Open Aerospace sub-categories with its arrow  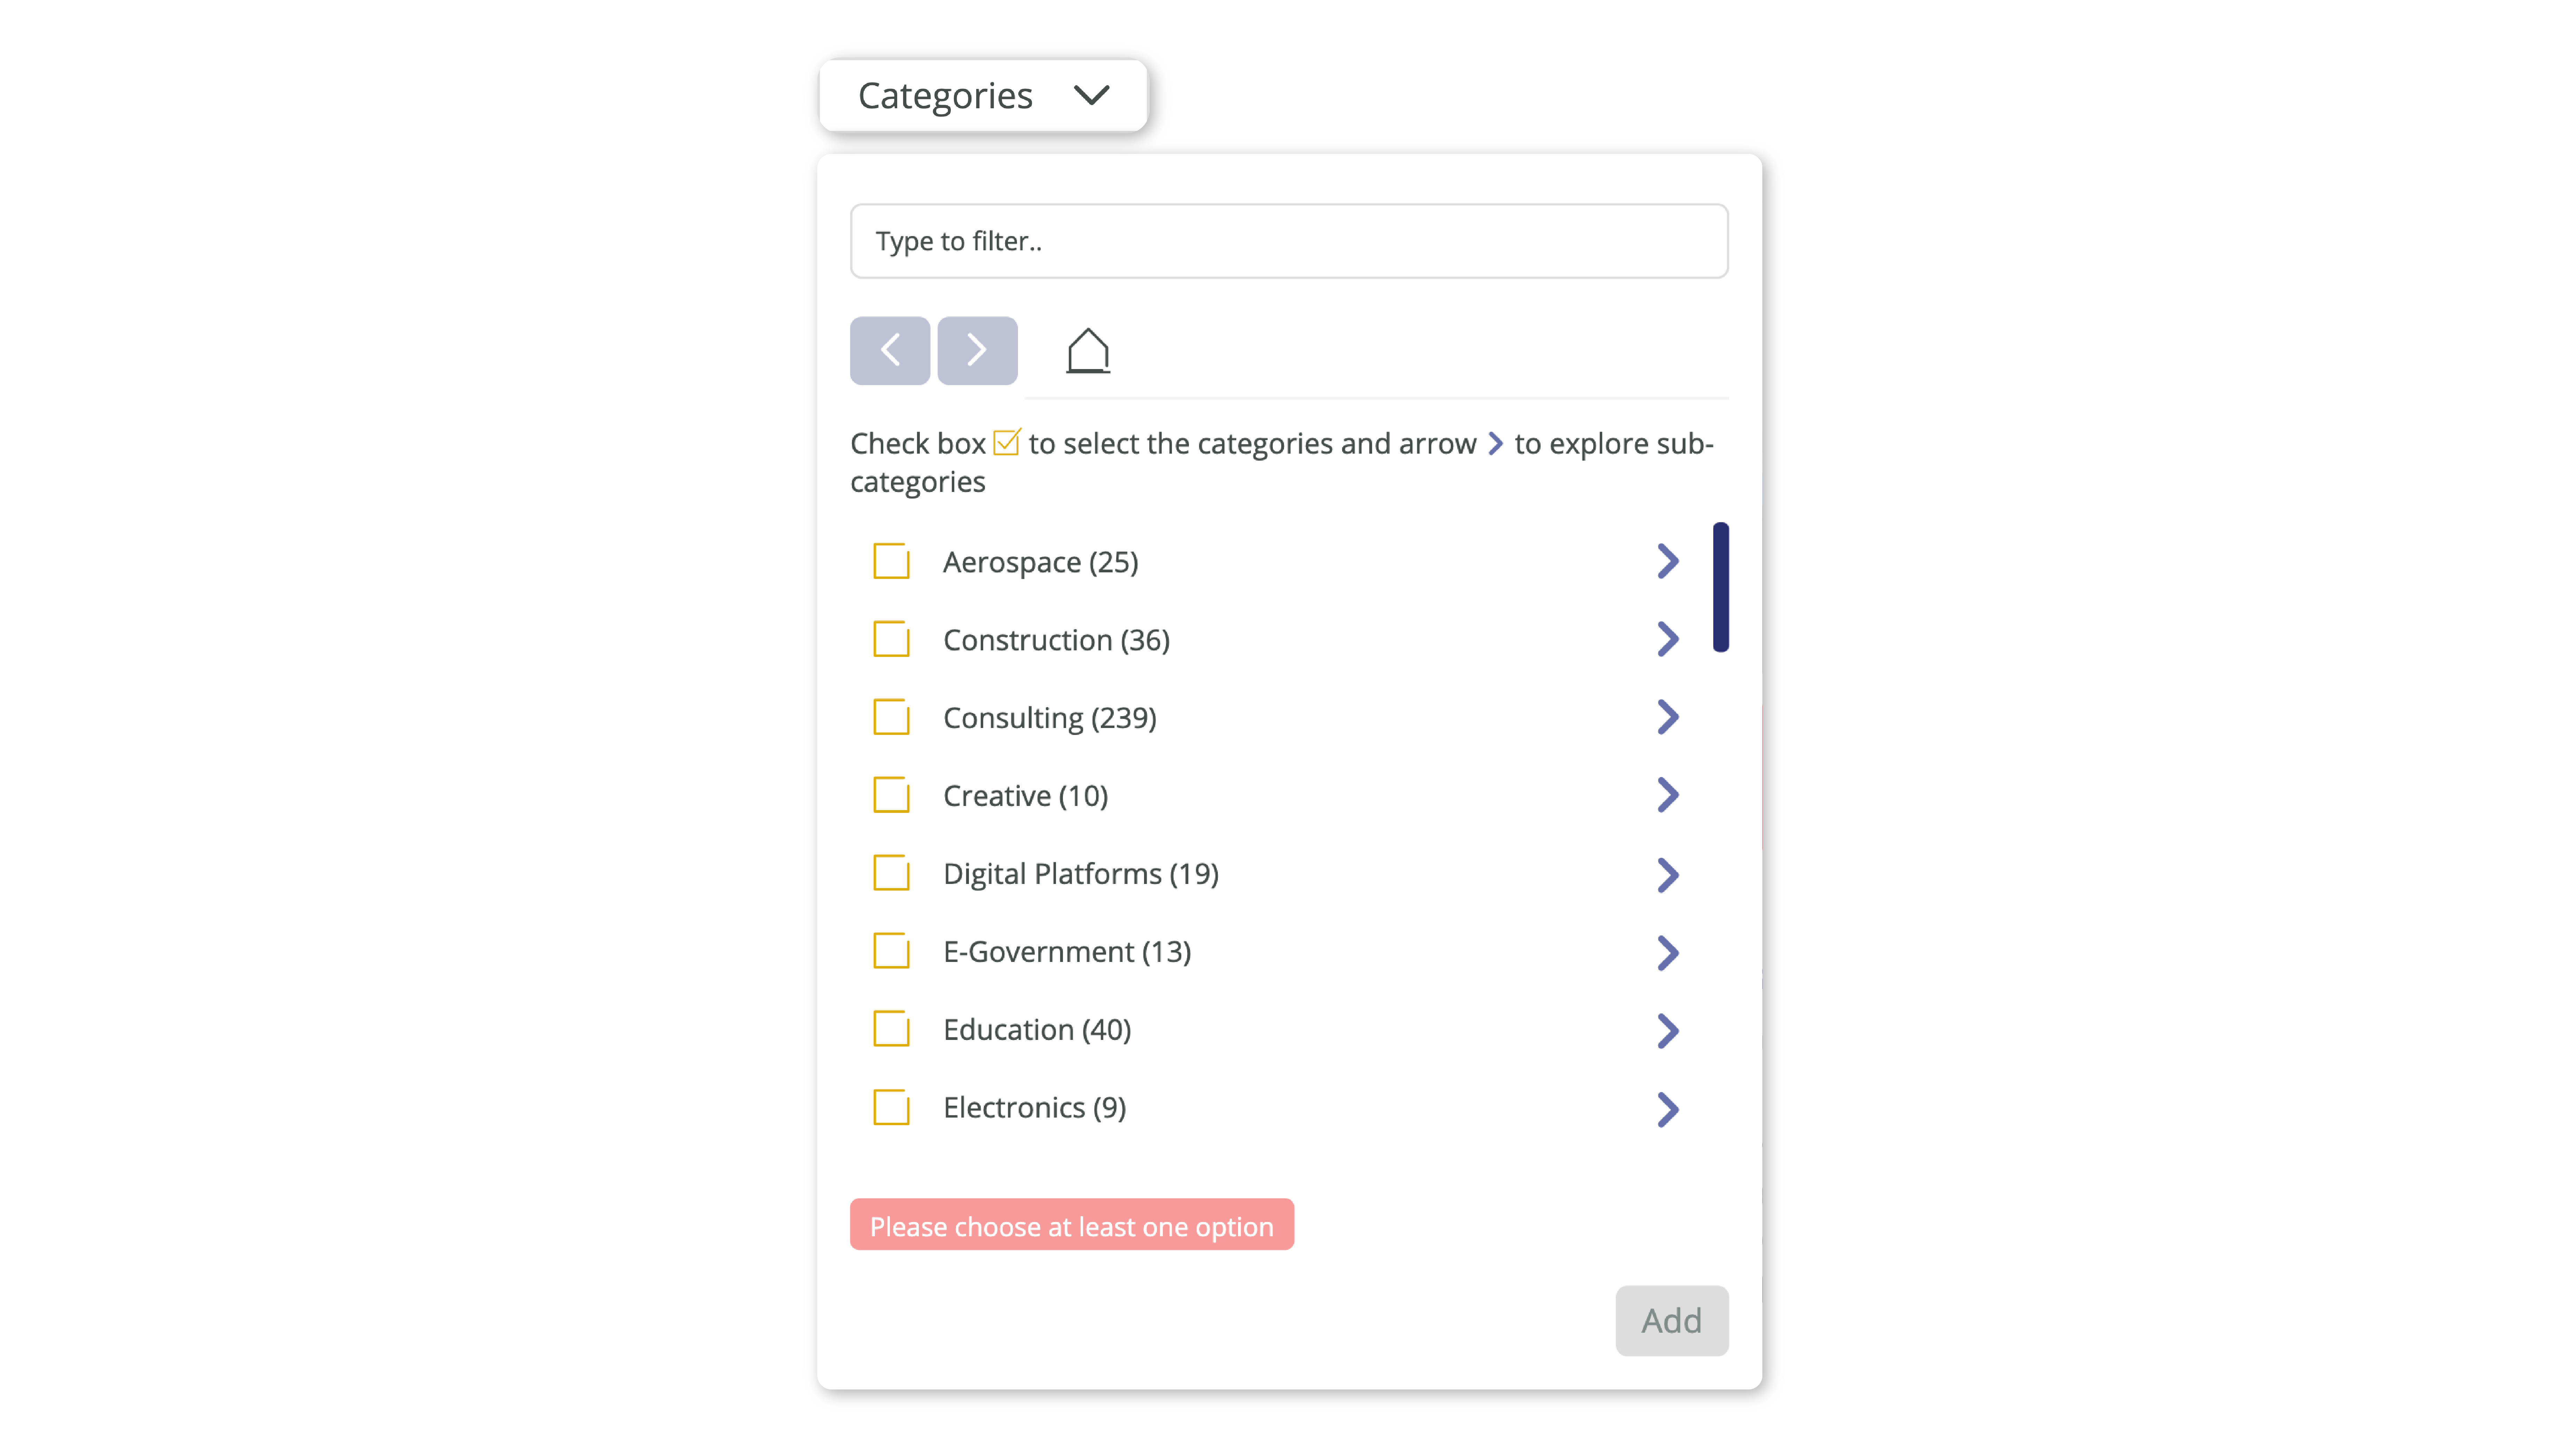click(1667, 561)
